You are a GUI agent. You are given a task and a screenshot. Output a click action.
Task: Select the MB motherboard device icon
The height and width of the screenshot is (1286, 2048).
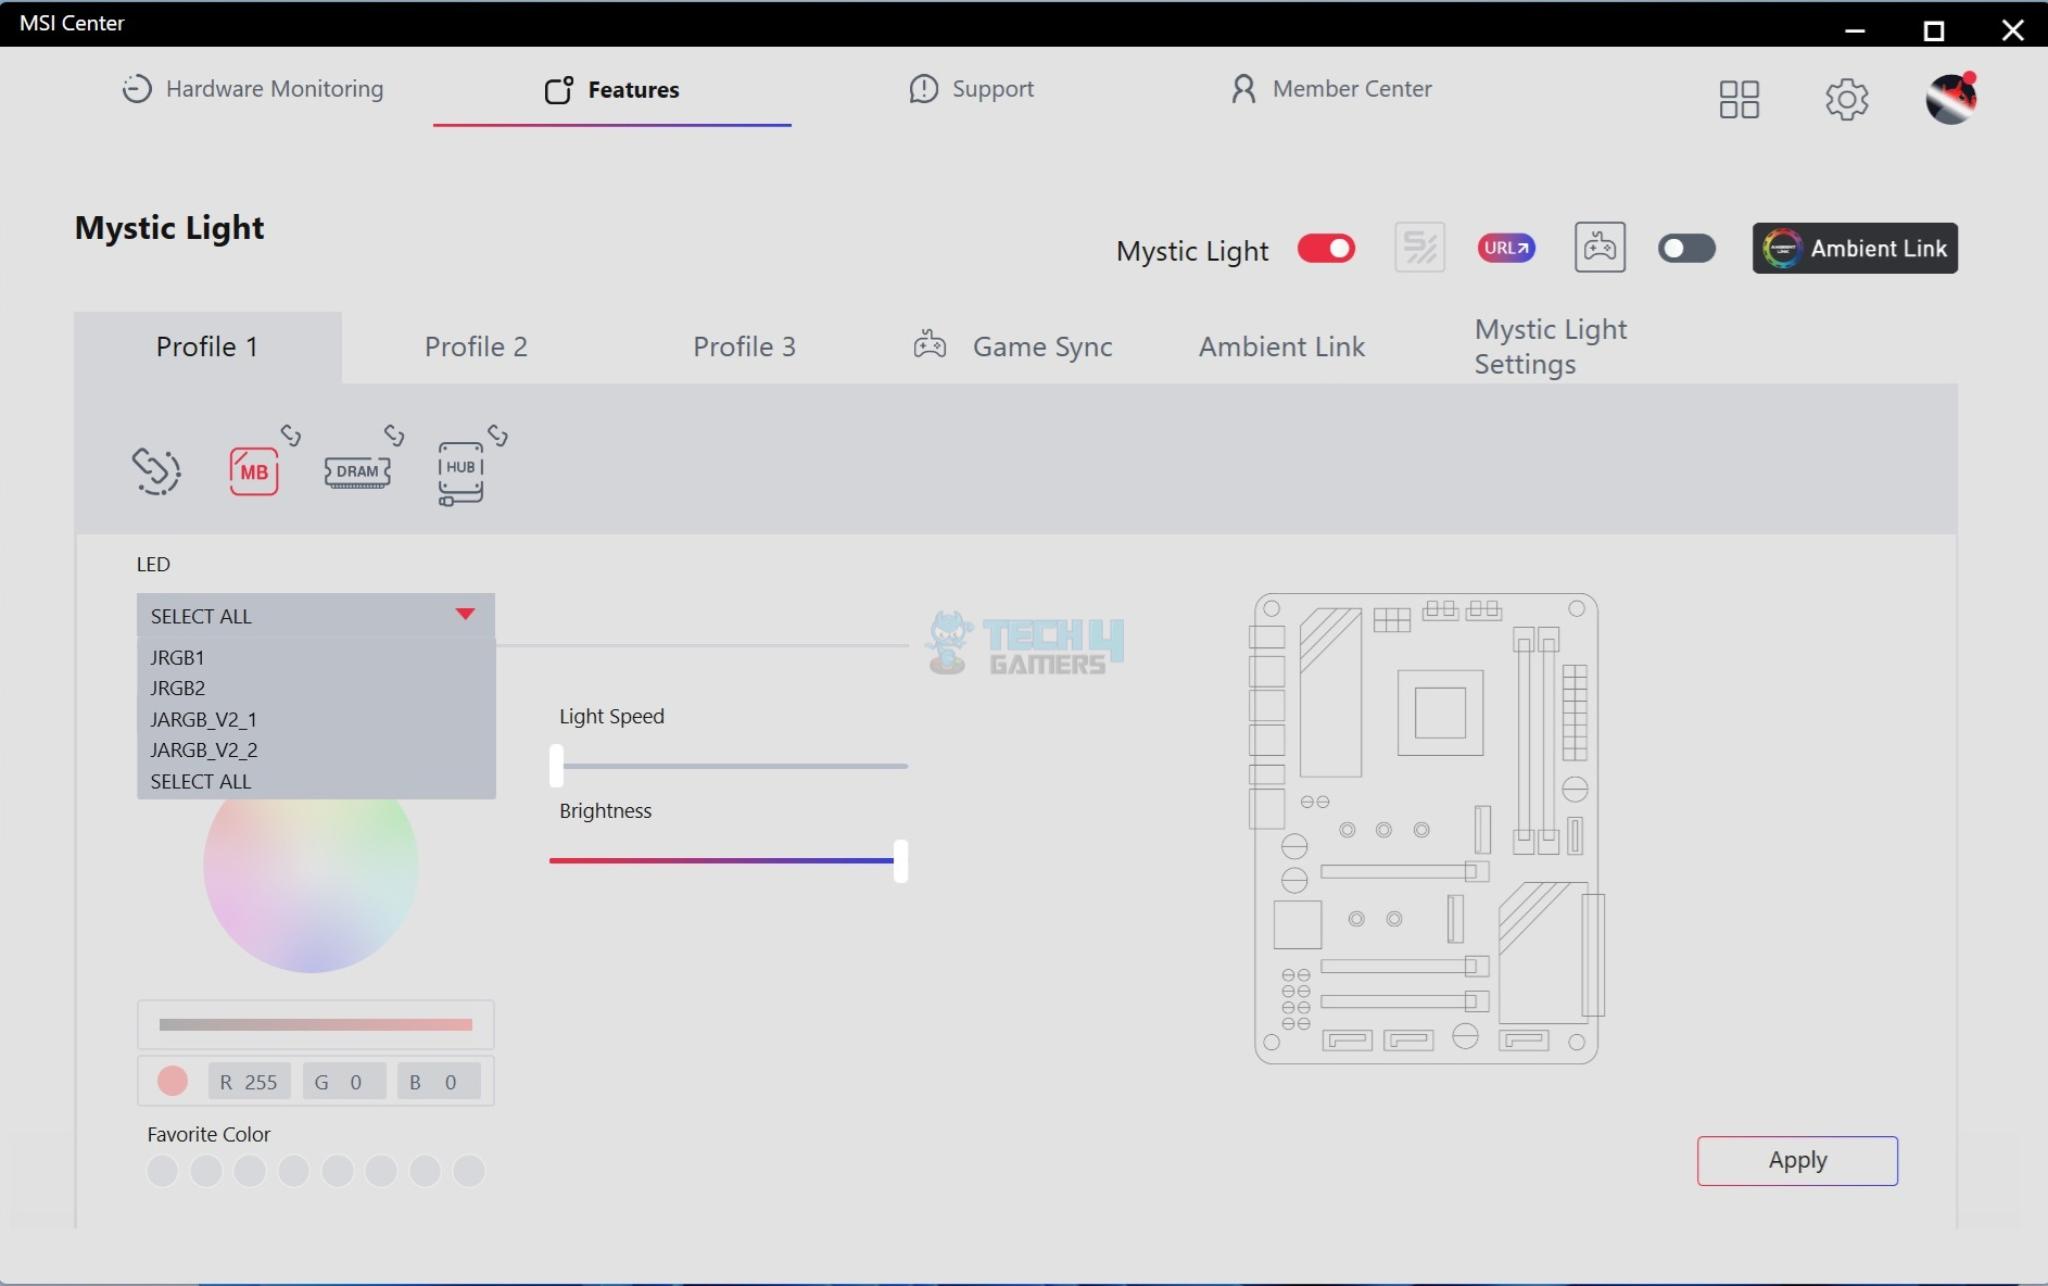pyautogui.click(x=253, y=471)
